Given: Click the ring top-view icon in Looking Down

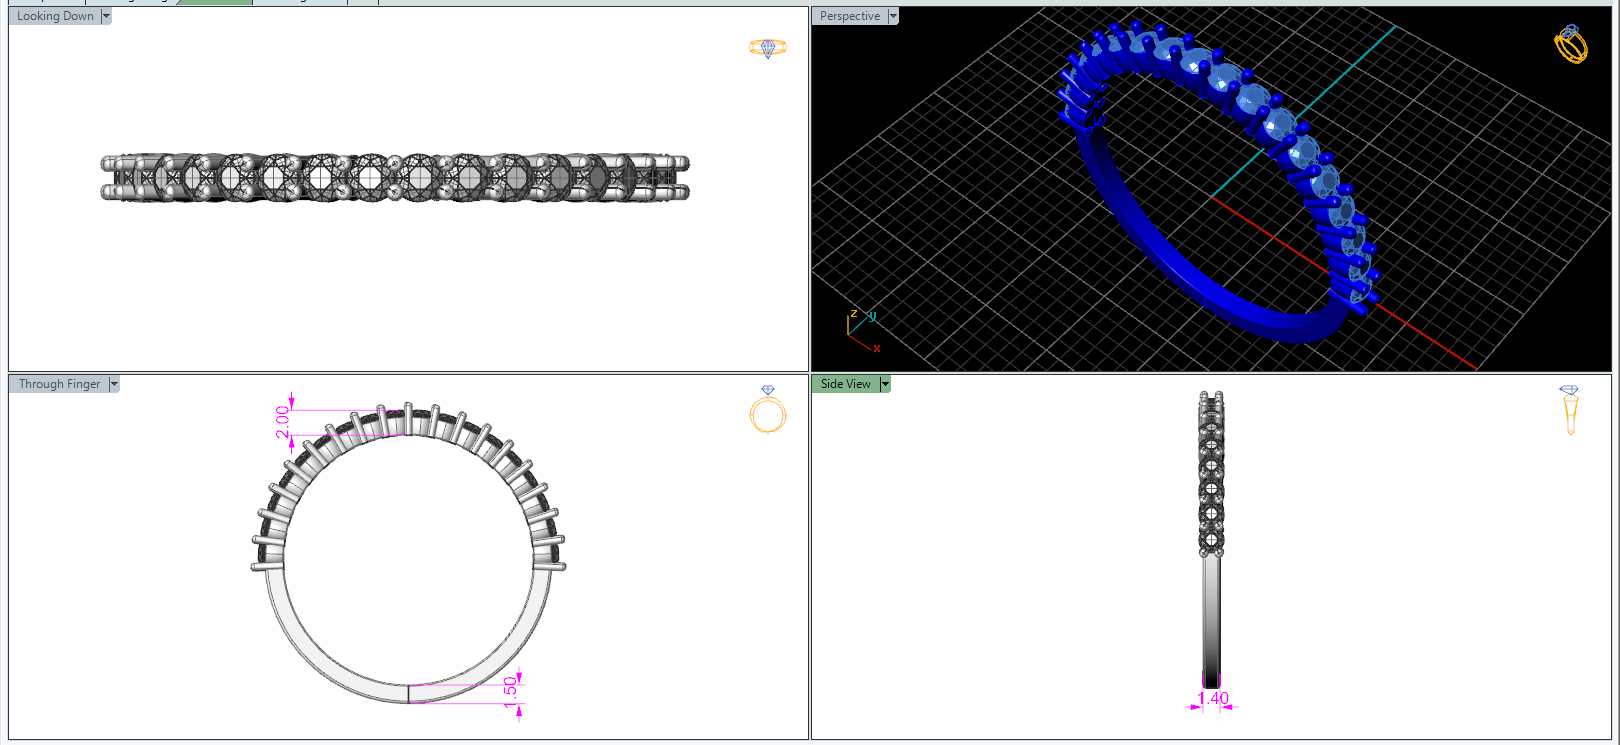Looking at the screenshot, I should coord(768,48).
